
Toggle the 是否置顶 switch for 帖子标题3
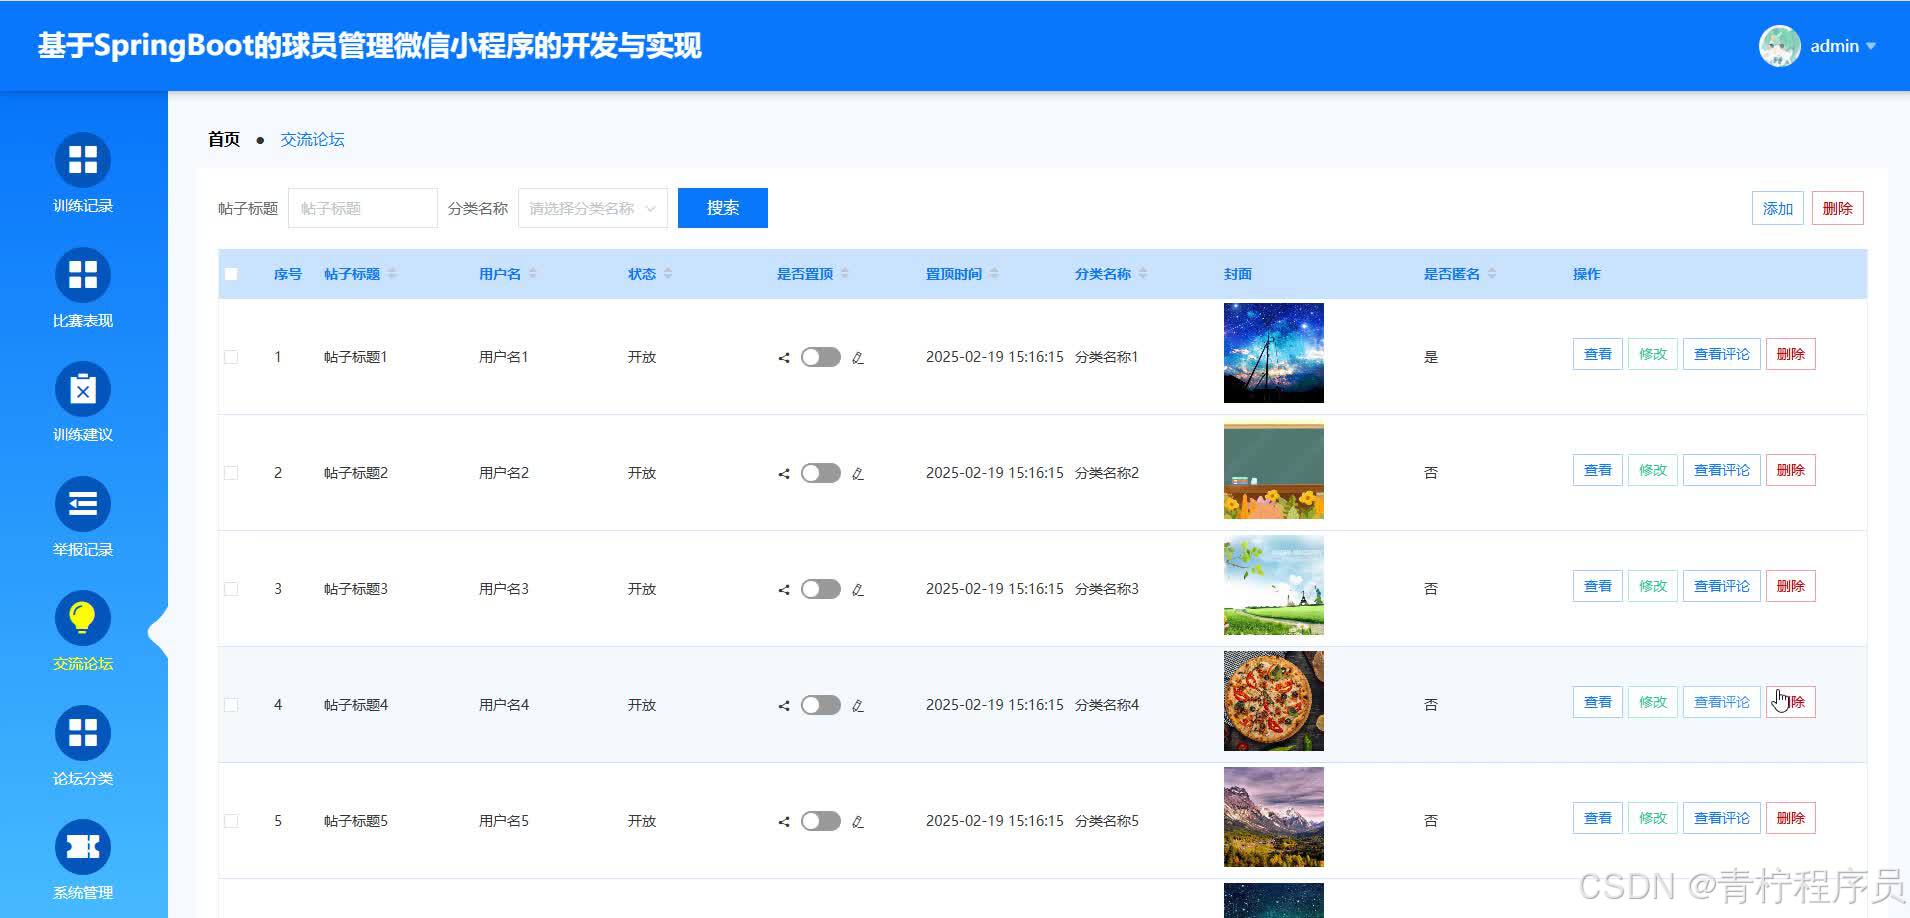click(820, 589)
